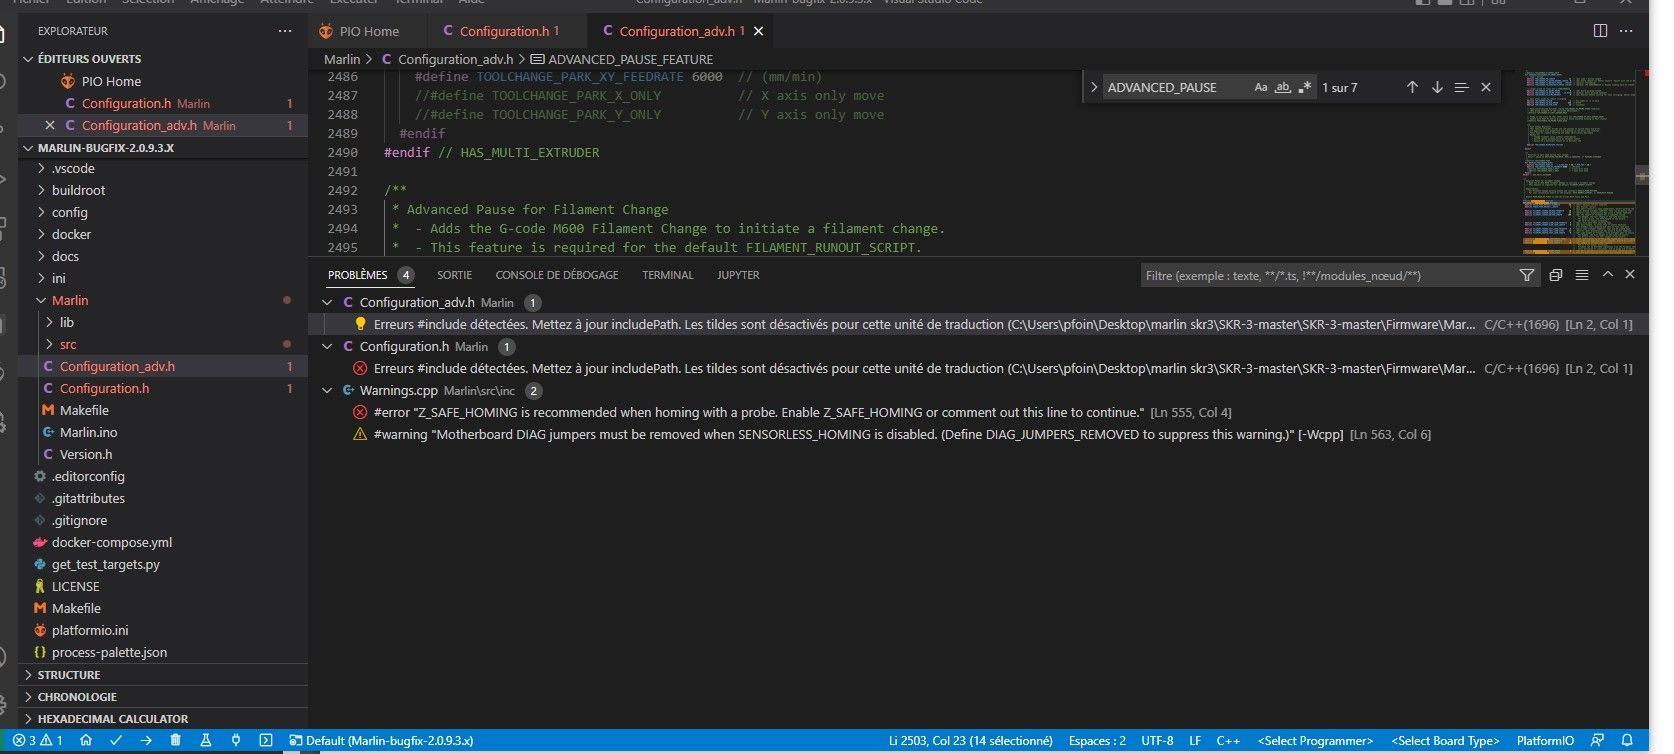Image resolution: width=1674 pixels, height=754 pixels.
Task: Maximize the bottom panel size
Action: pos(1608,274)
